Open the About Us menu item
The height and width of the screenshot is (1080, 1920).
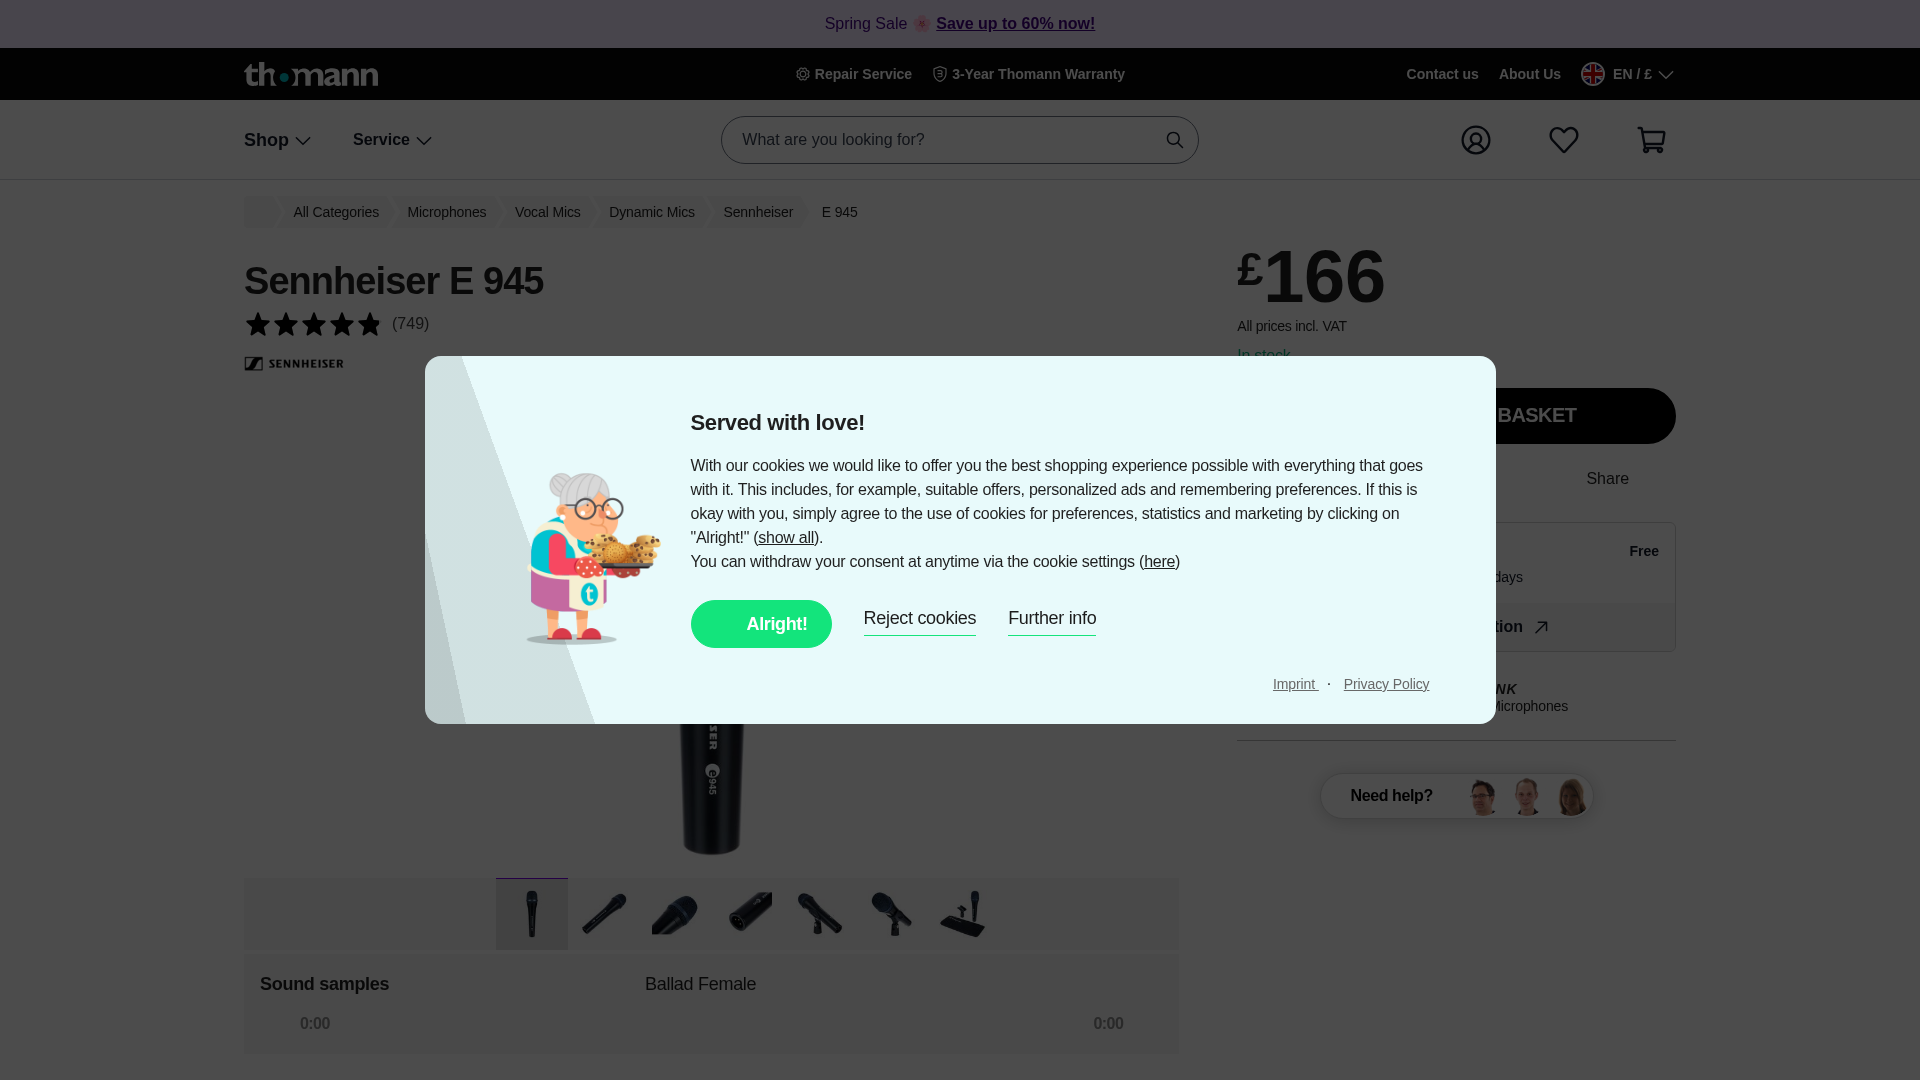[x=1529, y=74]
